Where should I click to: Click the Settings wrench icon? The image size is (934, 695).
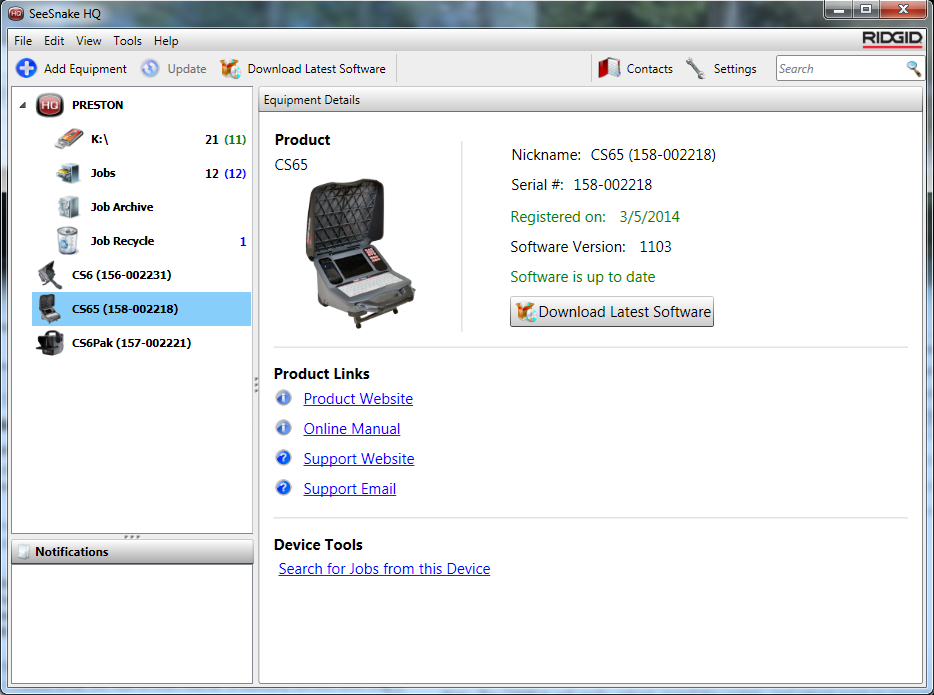pos(695,68)
